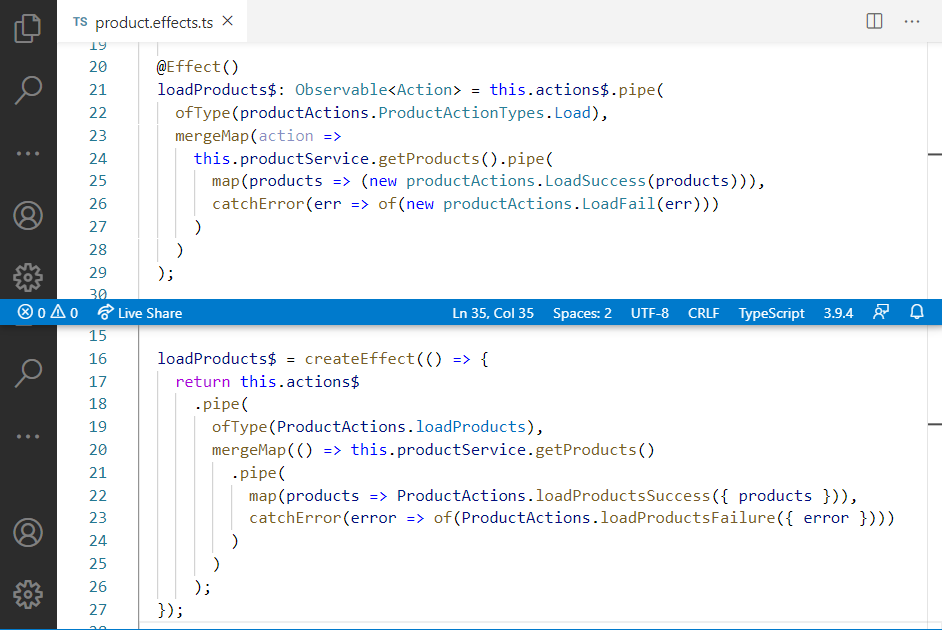Click line number 25 in upper editor
942x630 pixels.
coord(98,181)
